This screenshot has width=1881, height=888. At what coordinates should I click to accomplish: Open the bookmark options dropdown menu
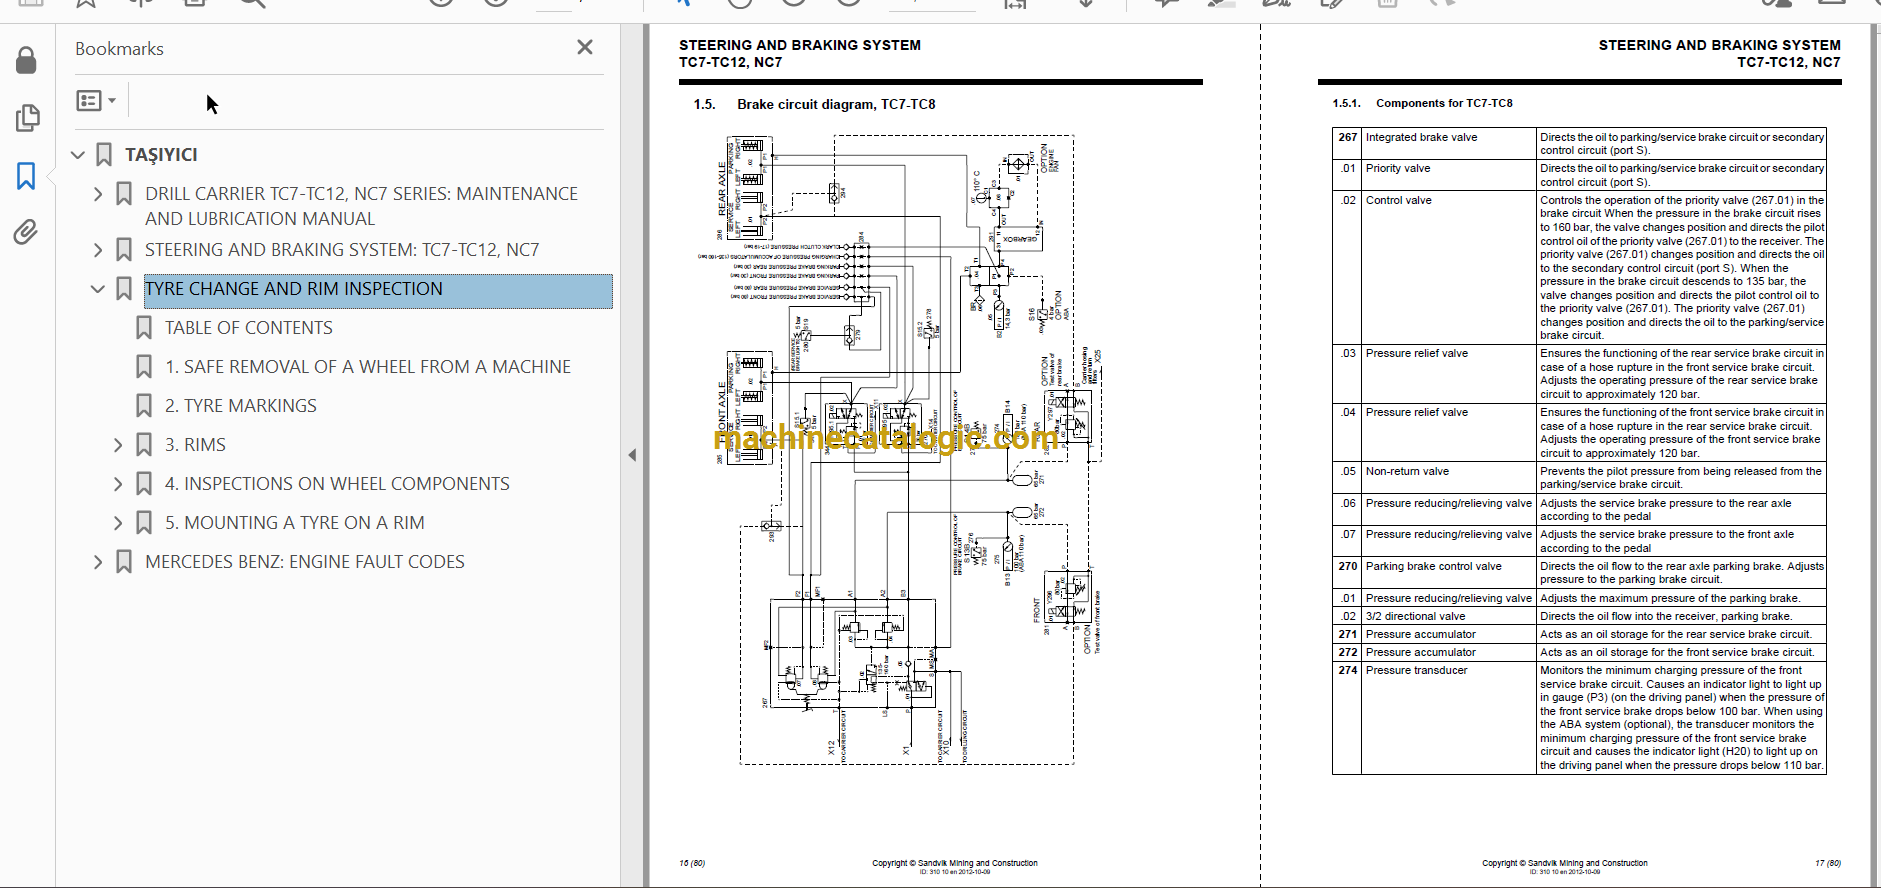(96, 100)
